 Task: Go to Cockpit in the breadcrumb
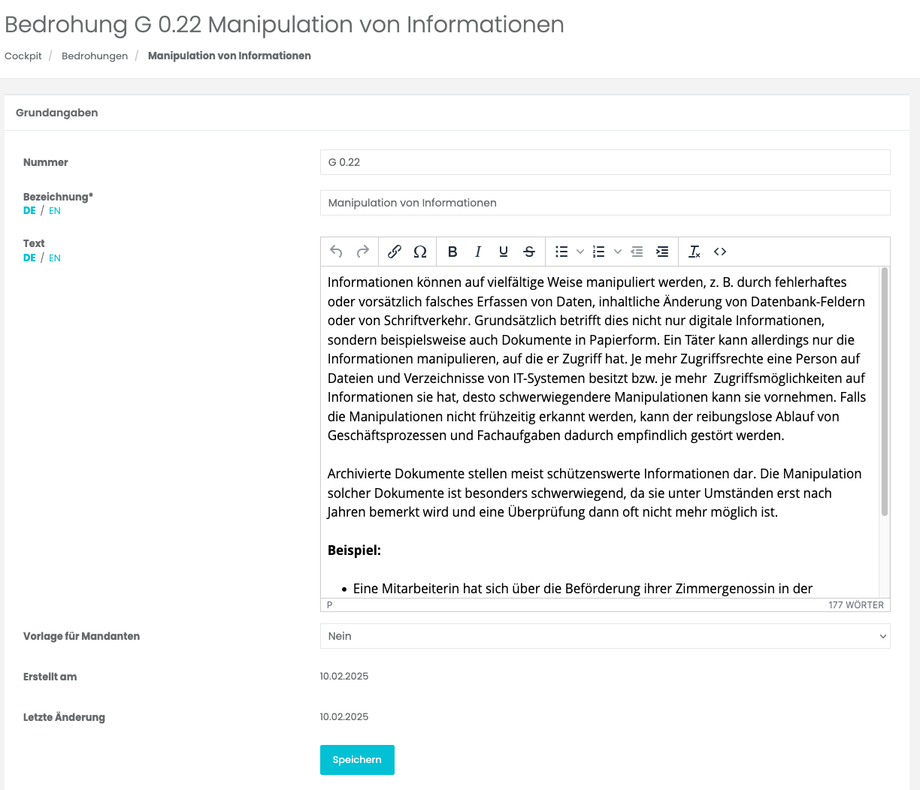point(23,56)
